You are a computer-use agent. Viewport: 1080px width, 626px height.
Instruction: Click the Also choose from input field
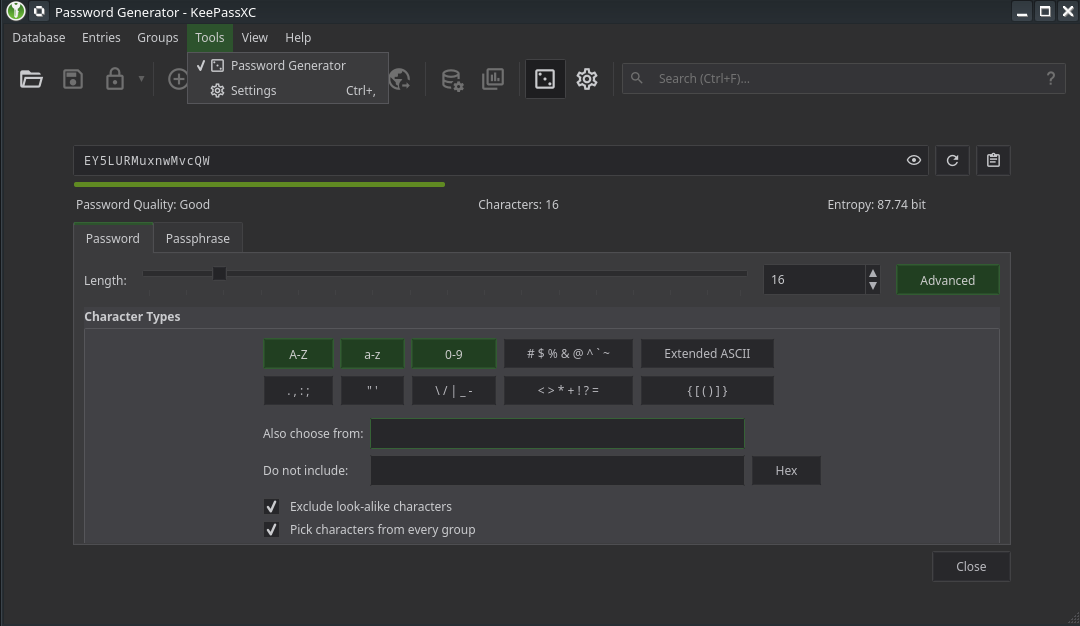557,434
